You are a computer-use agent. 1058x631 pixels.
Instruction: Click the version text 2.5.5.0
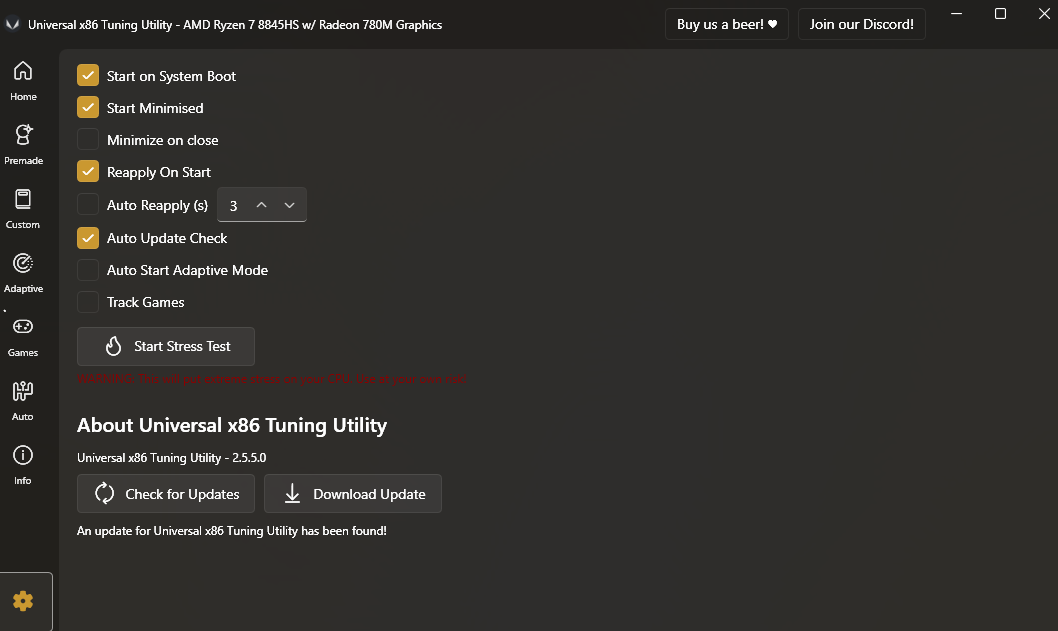point(249,458)
